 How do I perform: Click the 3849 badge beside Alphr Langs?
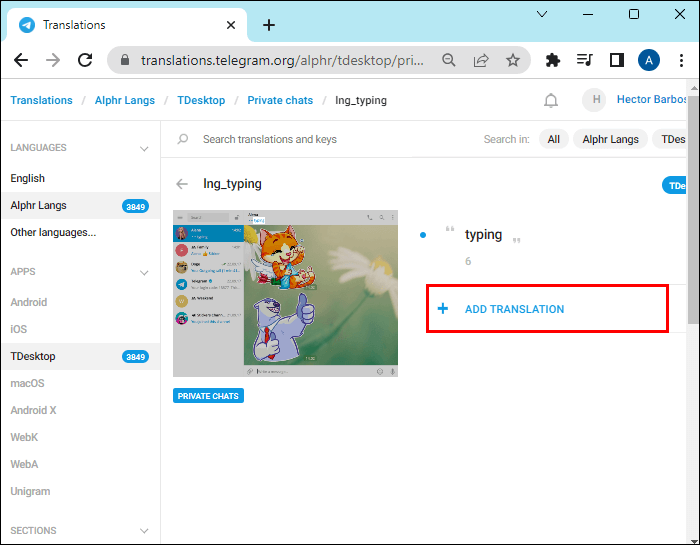click(135, 206)
